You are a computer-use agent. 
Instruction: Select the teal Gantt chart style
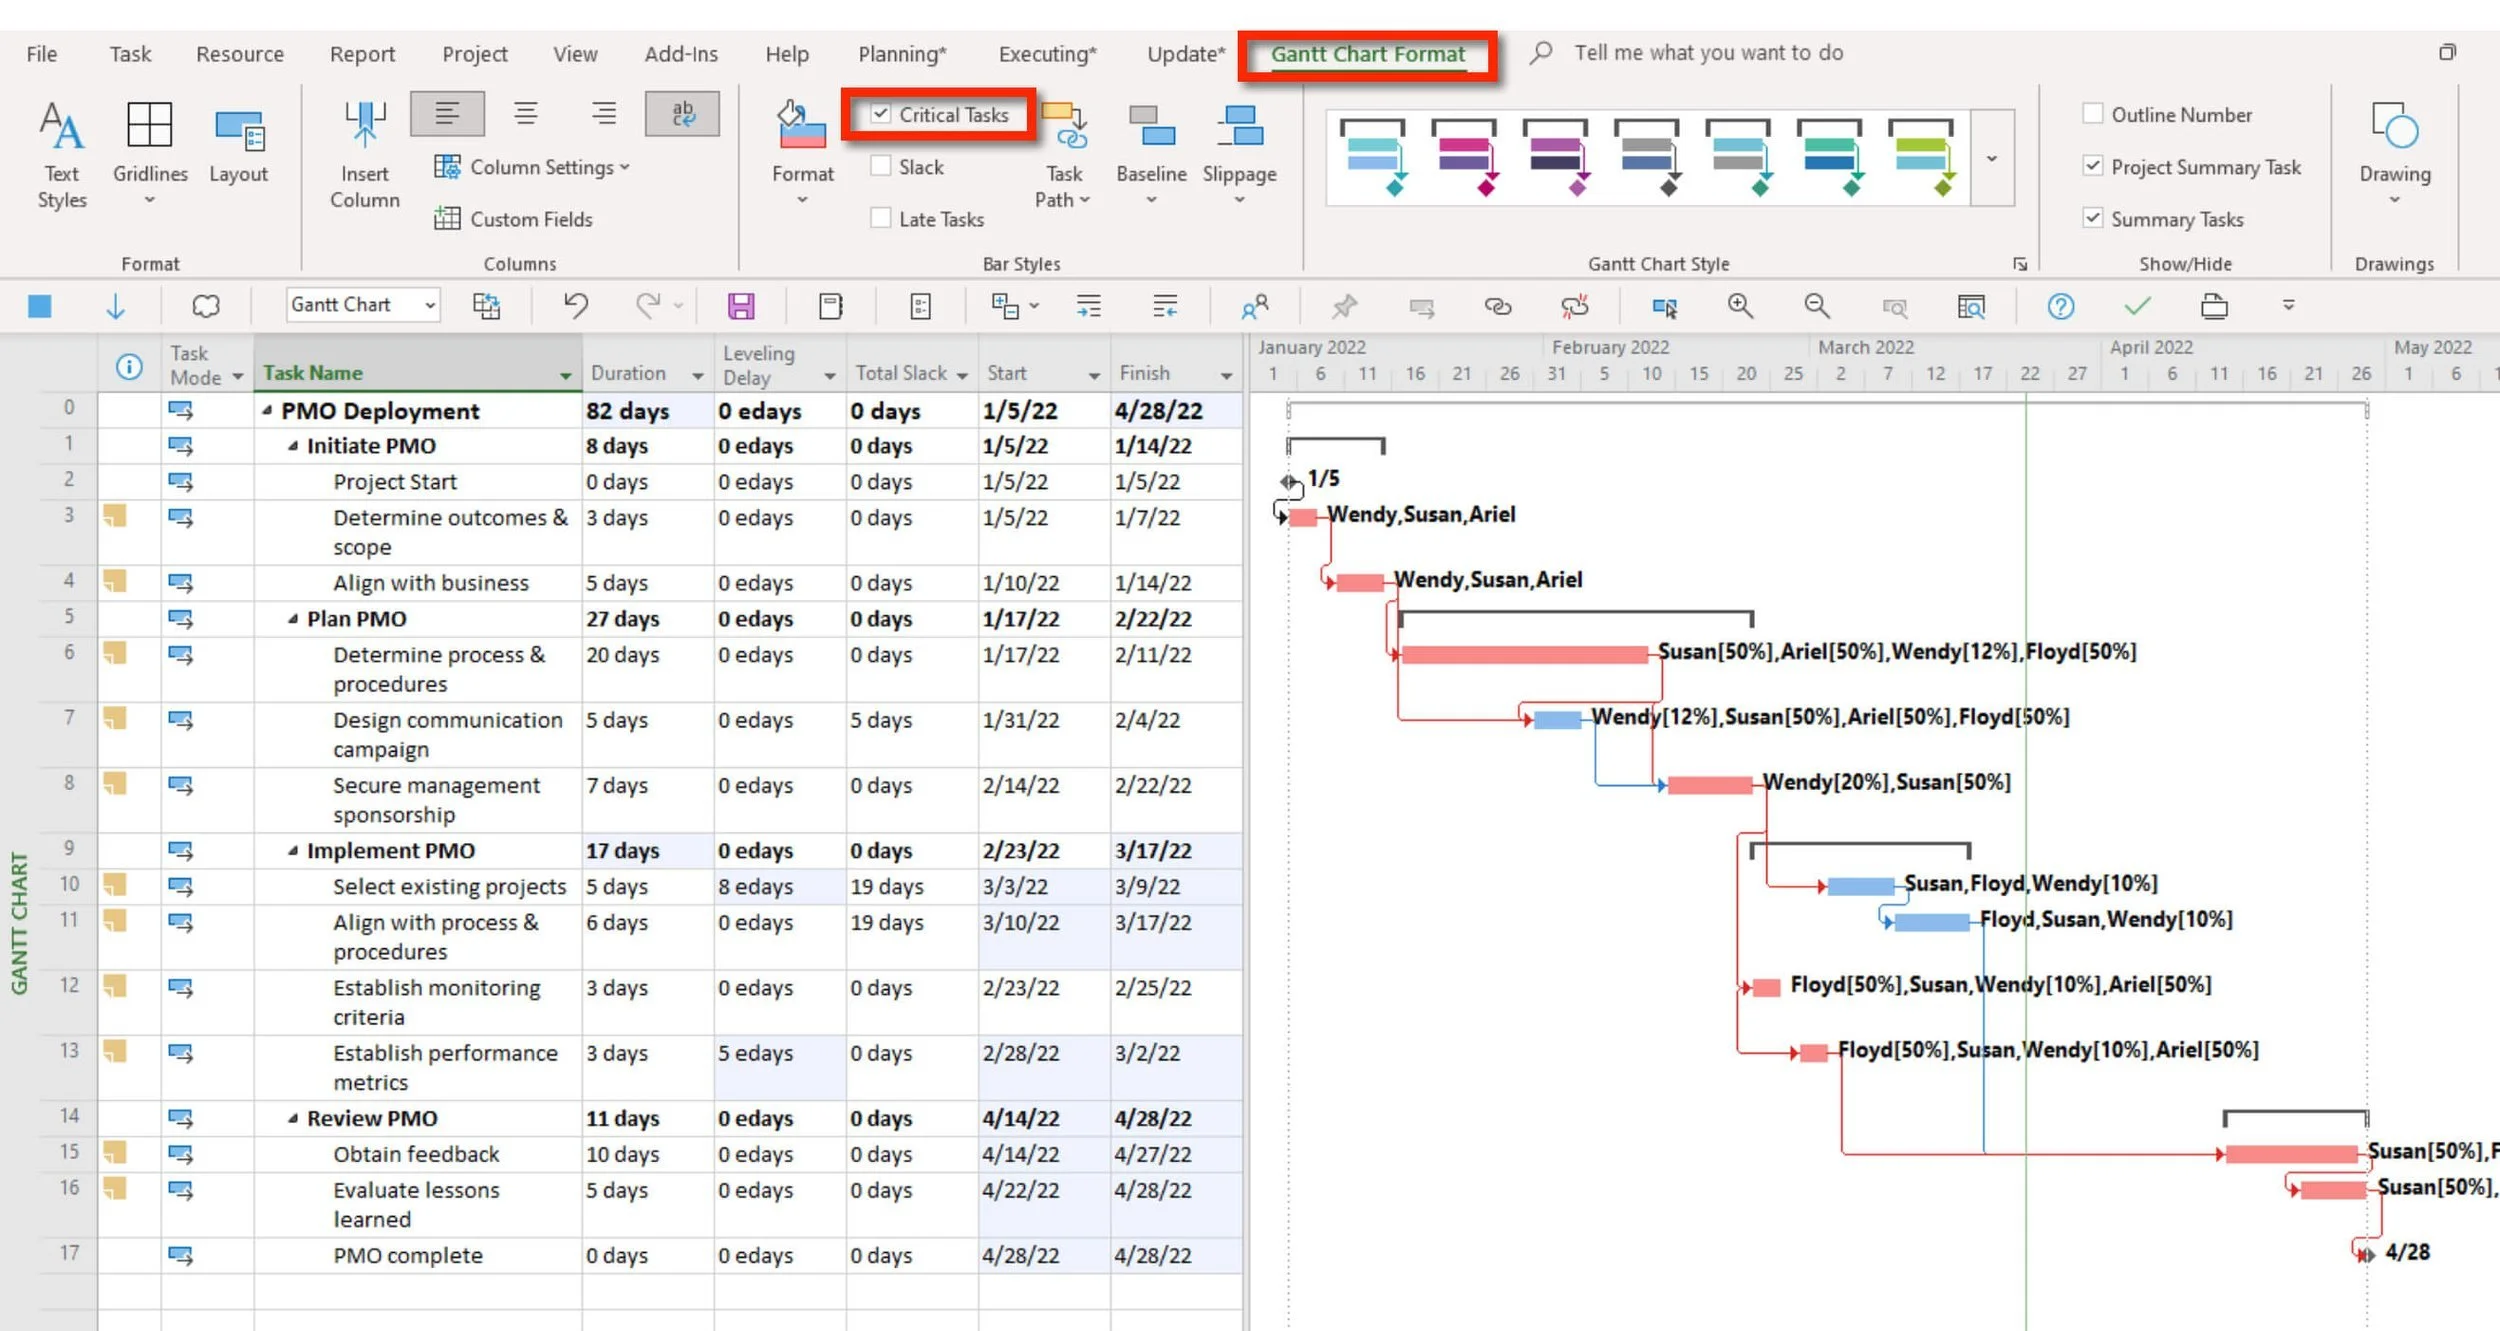pyautogui.click(x=1372, y=157)
